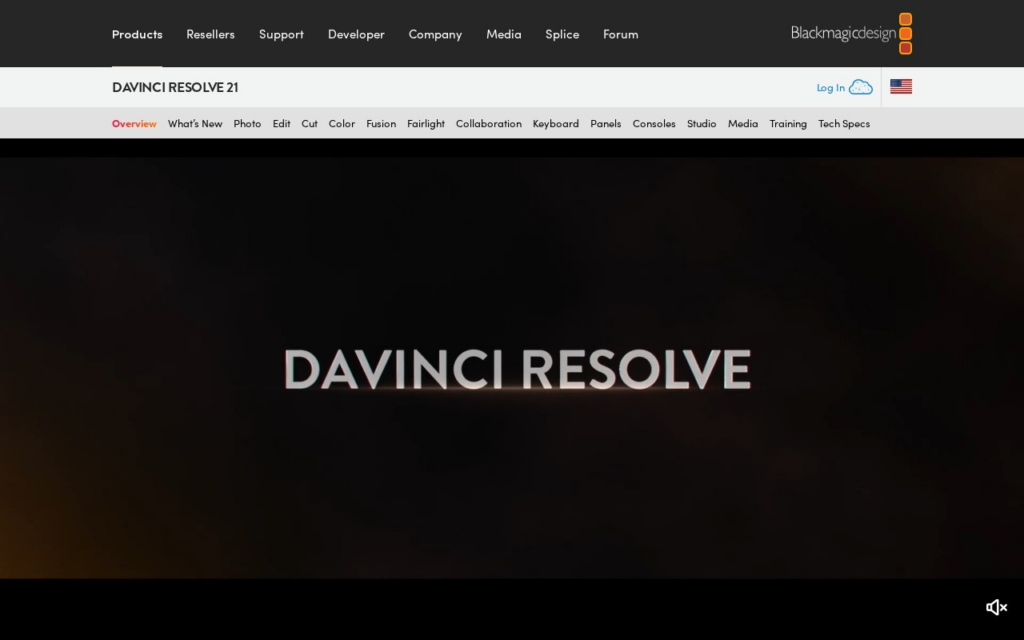1024x640 pixels.
Task: Go to Splice in the top navigation
Action: [562, 34]
